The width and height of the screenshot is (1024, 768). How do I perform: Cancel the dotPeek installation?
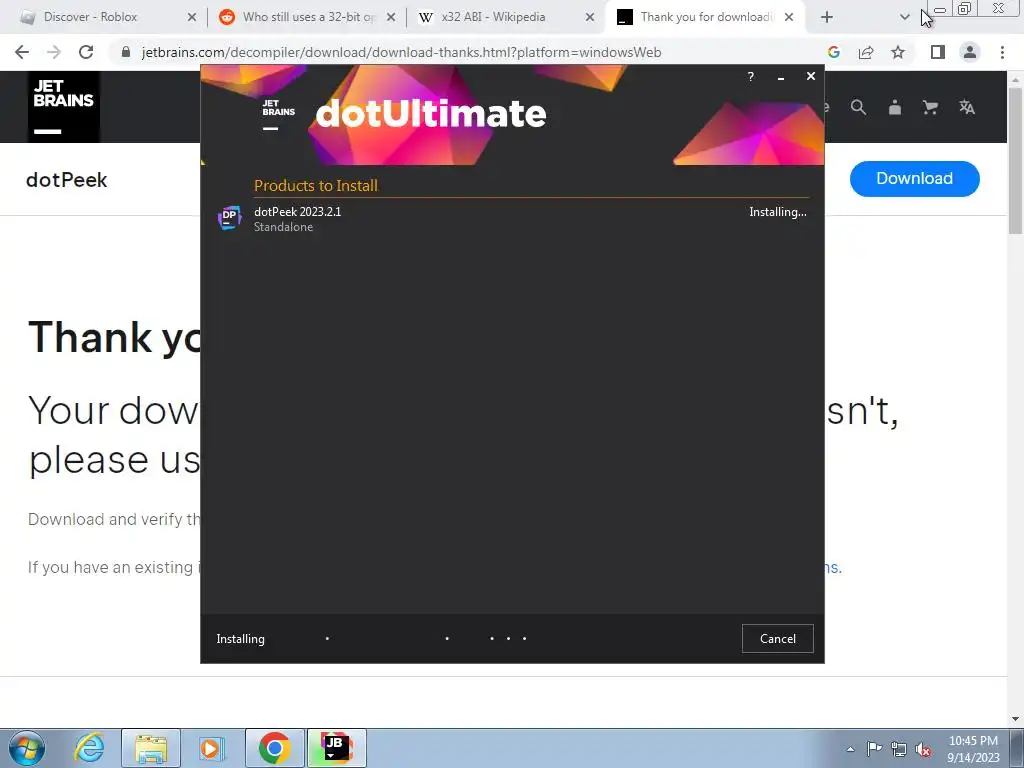coord(777,639)
